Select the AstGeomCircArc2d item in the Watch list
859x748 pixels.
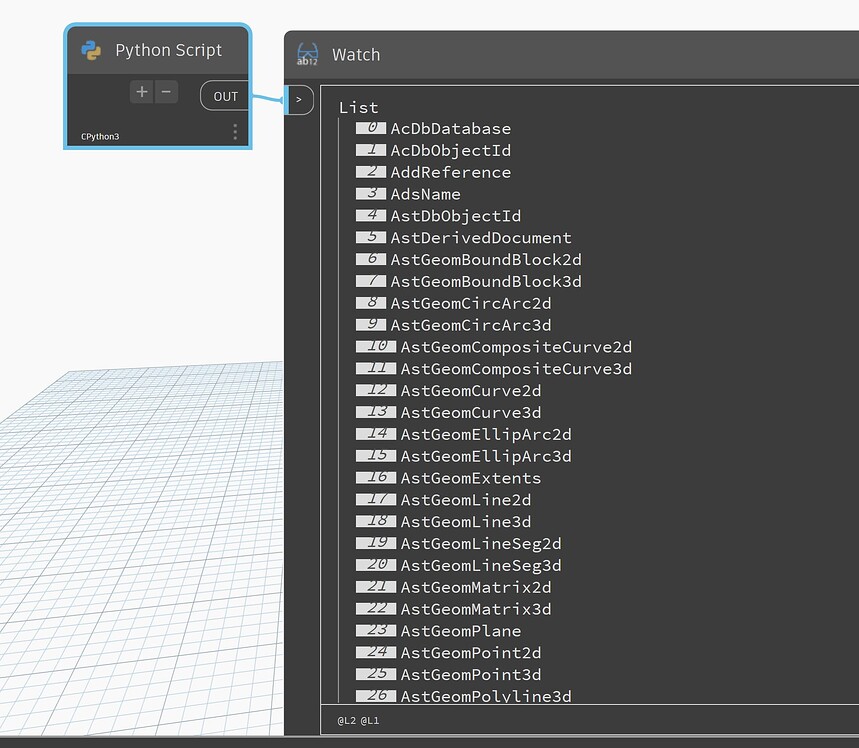[x=471, y=303]
